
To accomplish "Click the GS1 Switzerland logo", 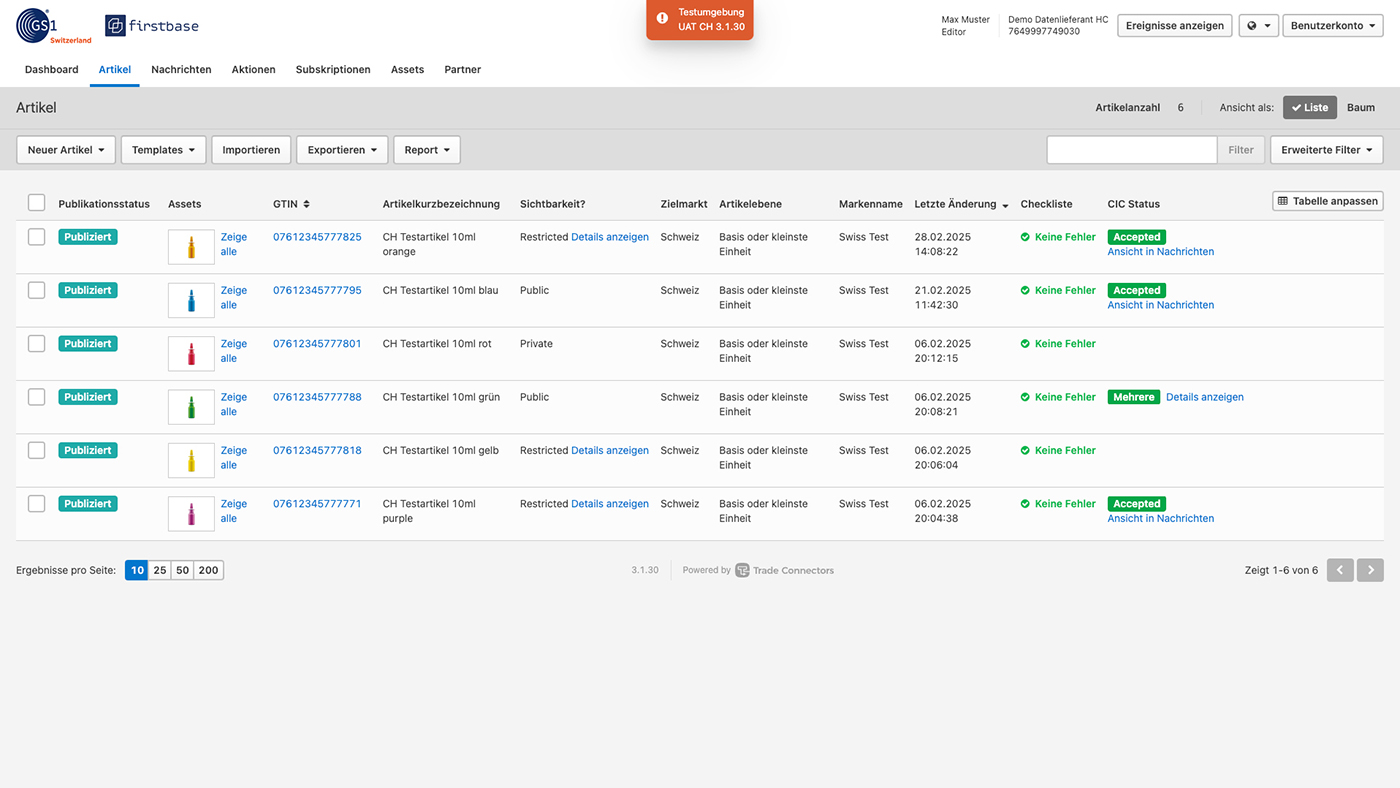I will click(54, 26).
